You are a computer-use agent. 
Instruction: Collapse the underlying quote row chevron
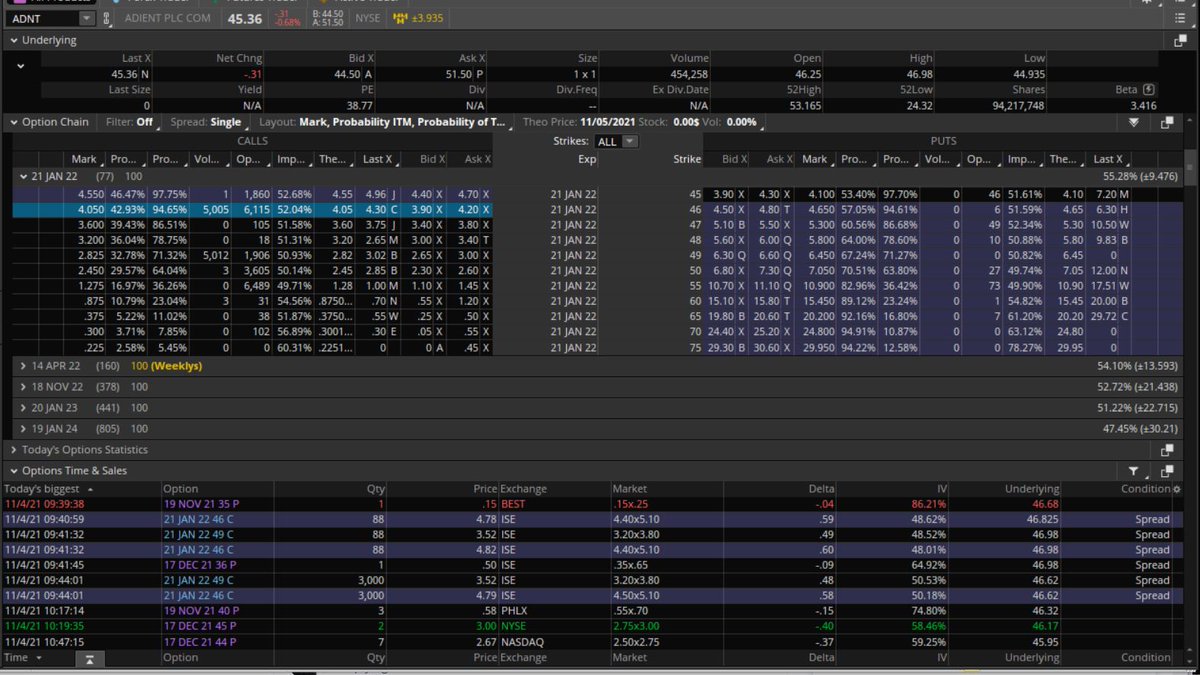point(20,66)
